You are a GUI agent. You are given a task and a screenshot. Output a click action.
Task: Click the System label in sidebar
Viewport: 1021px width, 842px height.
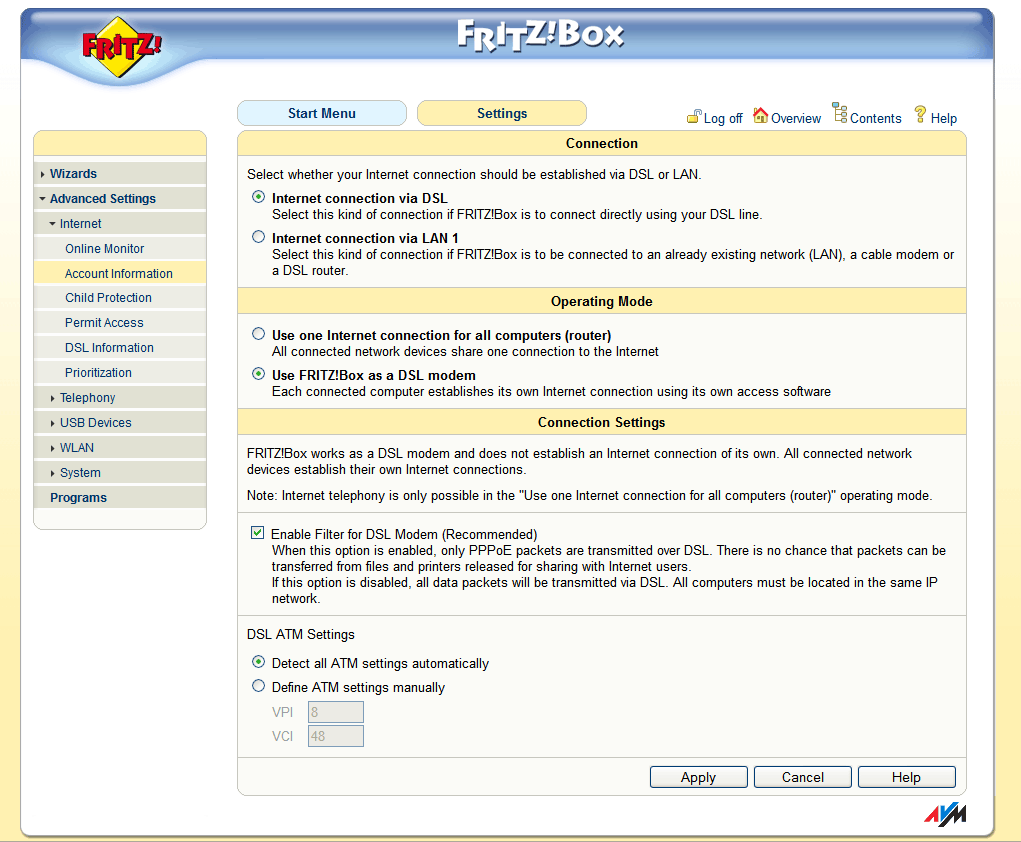coord(80,473)
